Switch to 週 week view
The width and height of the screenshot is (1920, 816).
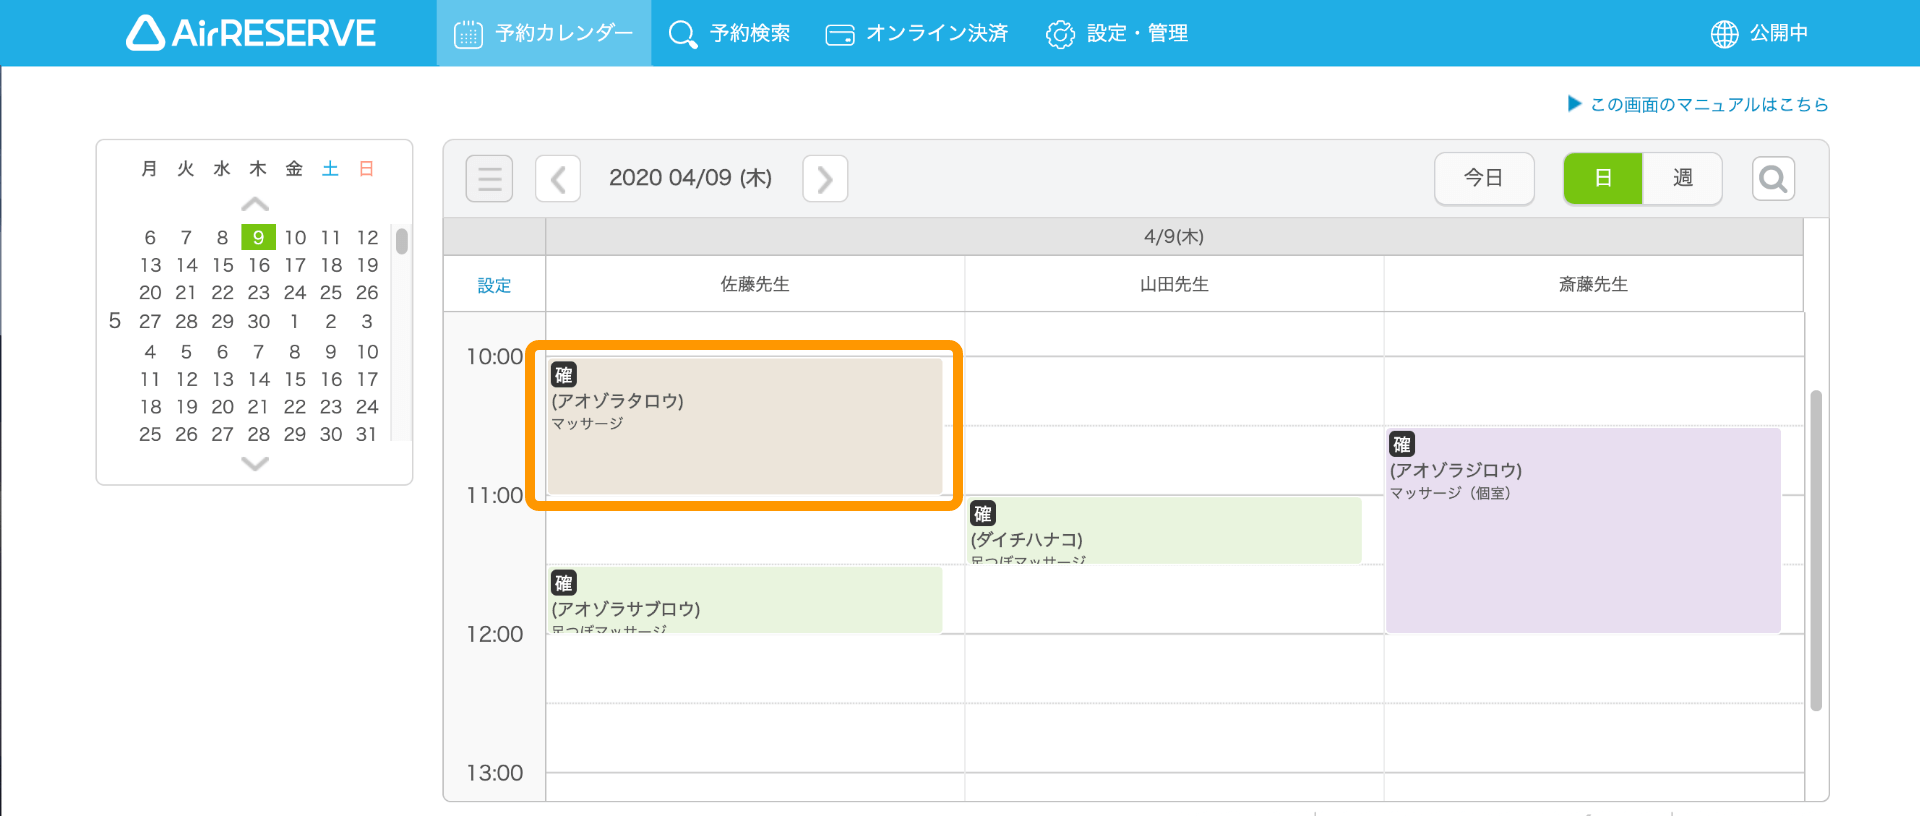(1682, 178)
